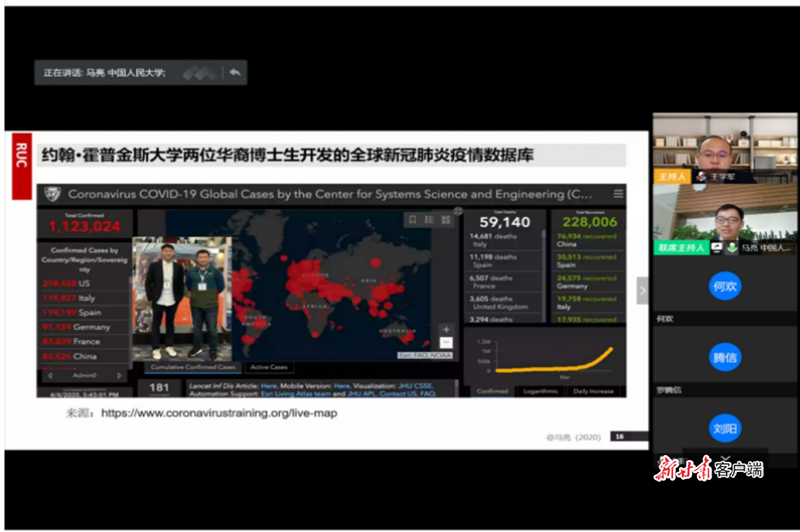Image resolution: width=800 pixels, height=532 pixels.
Task: Click the microphone icon on 马亮's video
Action: [732, 247]
